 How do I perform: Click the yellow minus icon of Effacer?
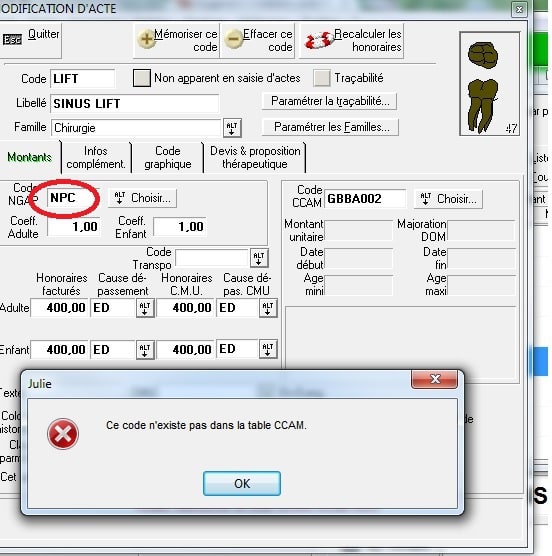tap(234, 39)
